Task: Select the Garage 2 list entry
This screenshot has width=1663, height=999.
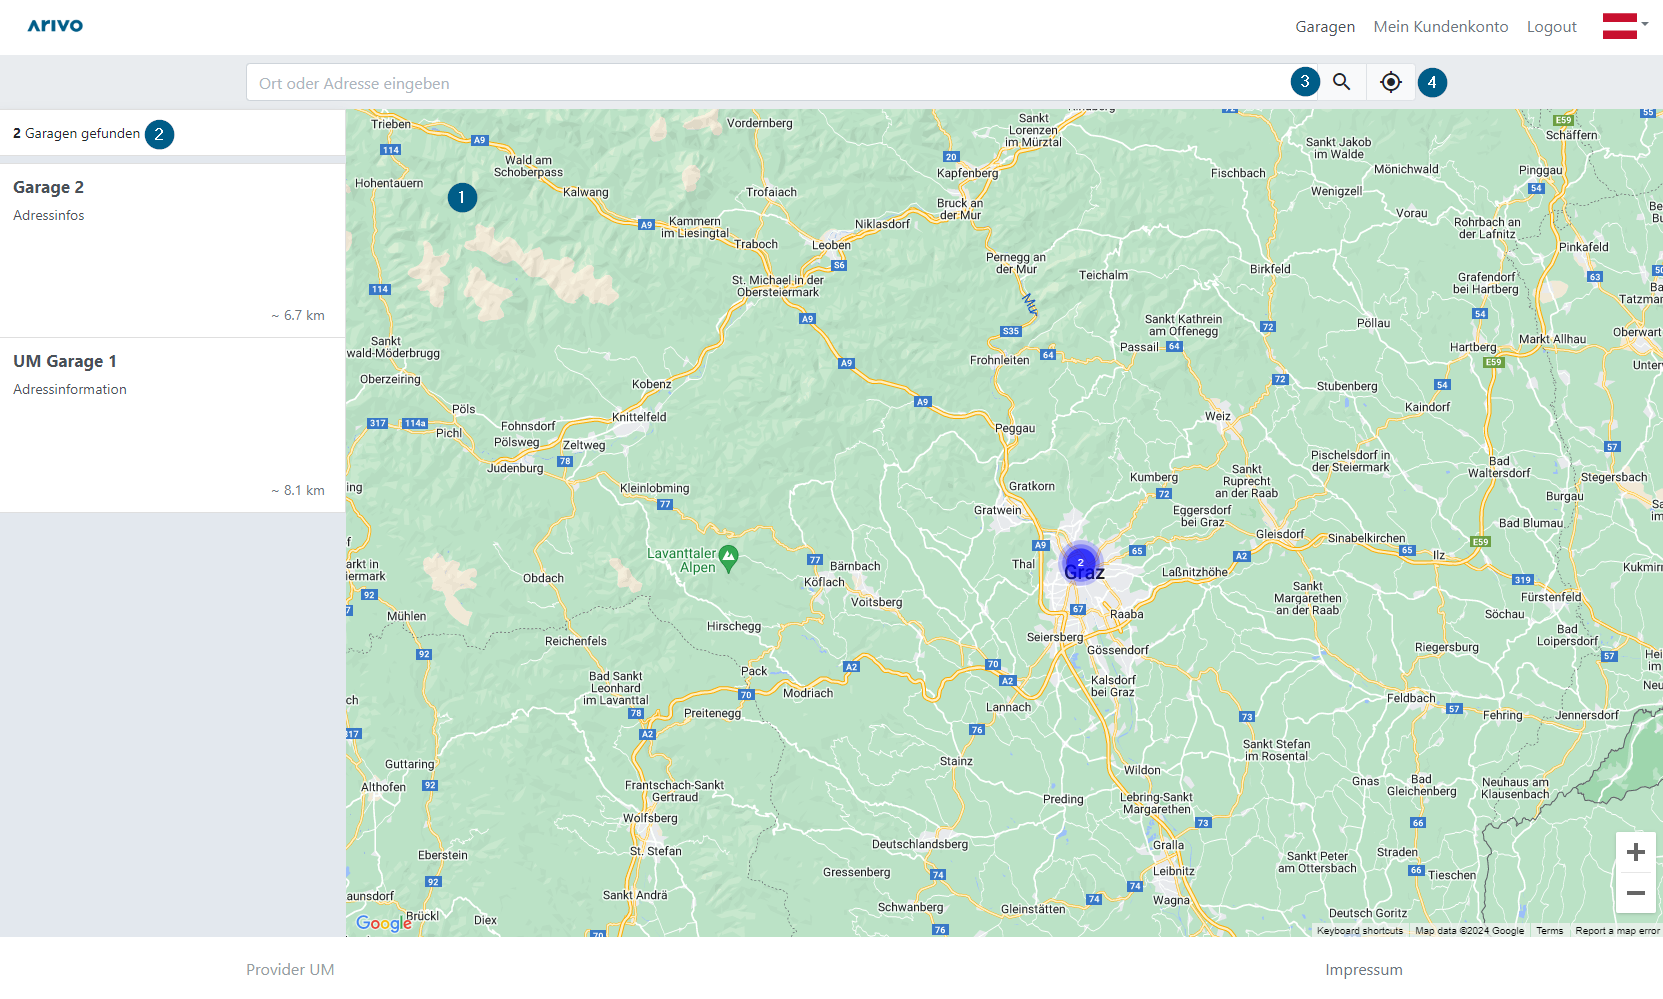Action: [x=172, y=250]
